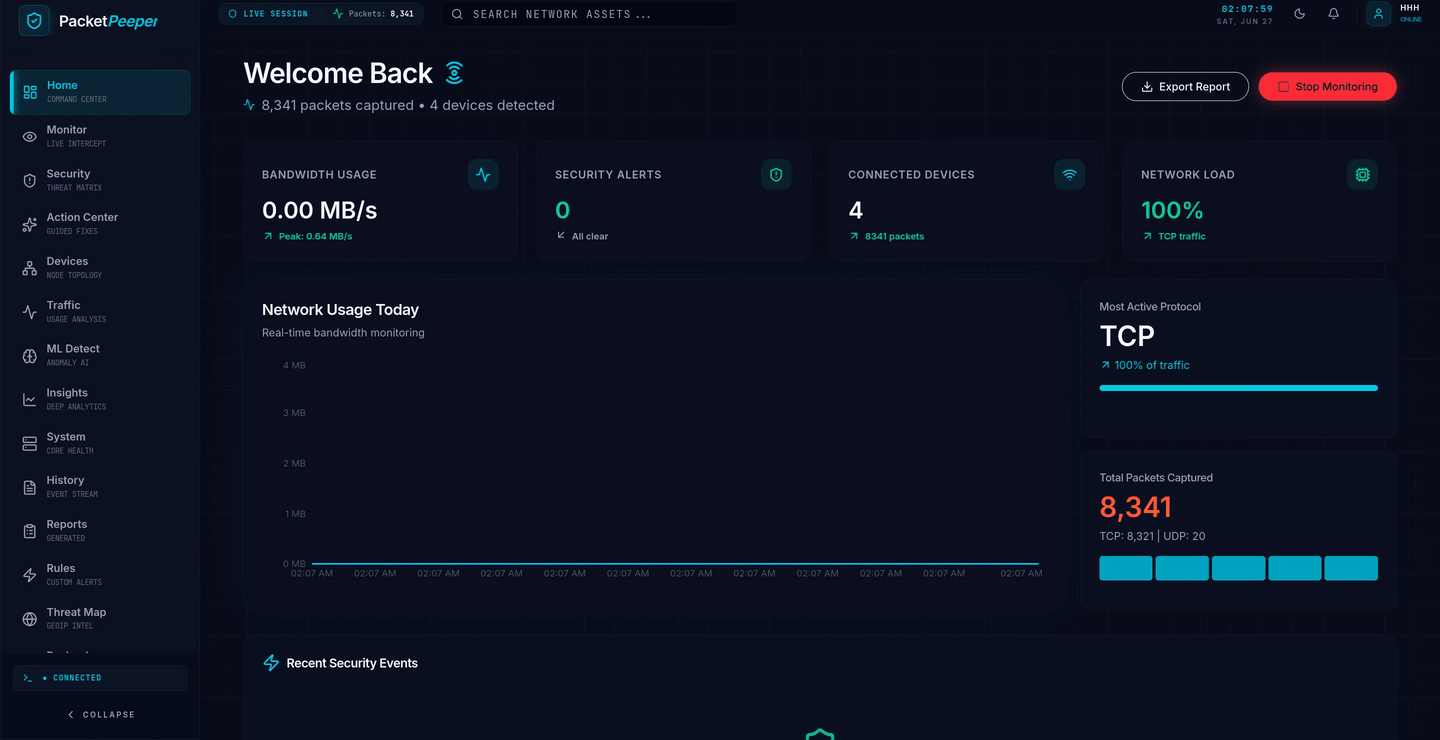Open Rules custom alerts
This screenshot has height=740, width=1440.
pyautogui.click(x=100, y=575)
